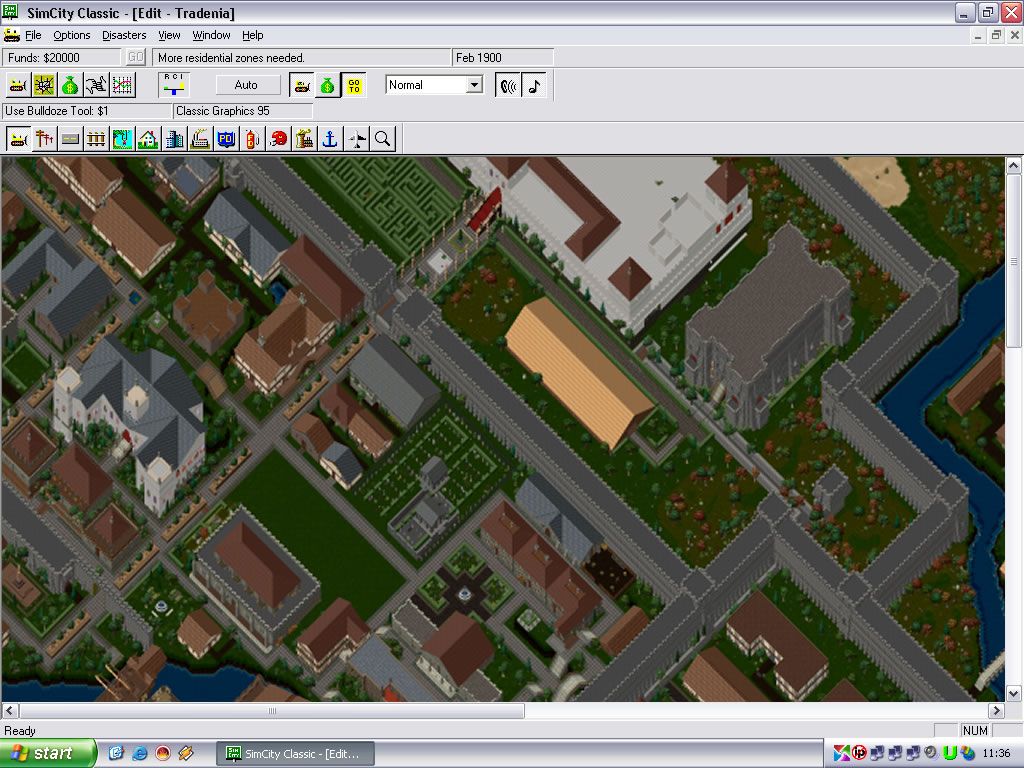This screenshot has width=1024, height=768.
Task: Click the Windows start button
Action: (48, 753)
